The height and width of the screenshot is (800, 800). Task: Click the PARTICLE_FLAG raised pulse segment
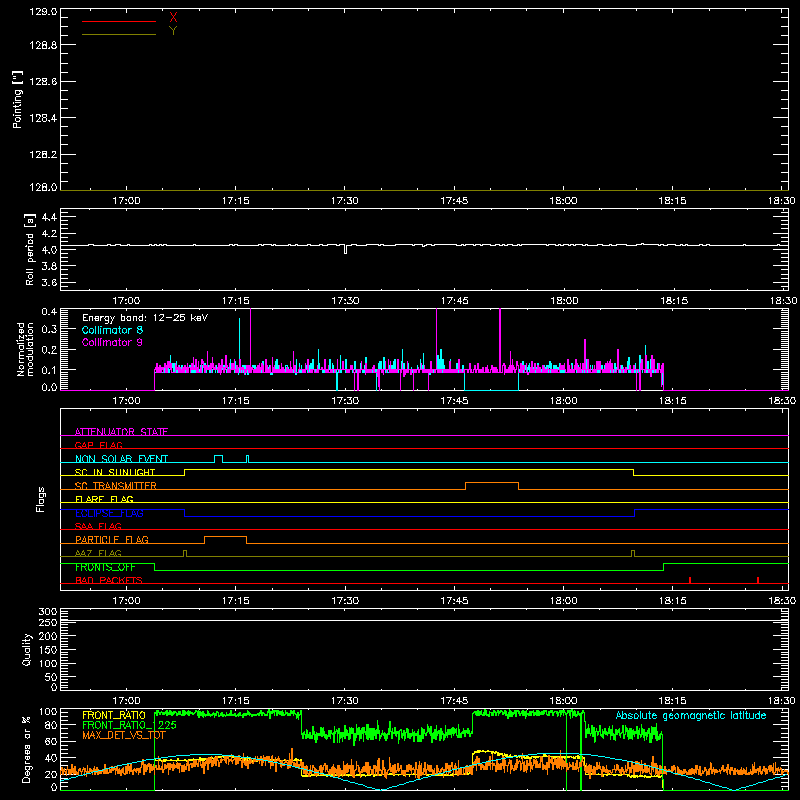click(x=225, y=537)
